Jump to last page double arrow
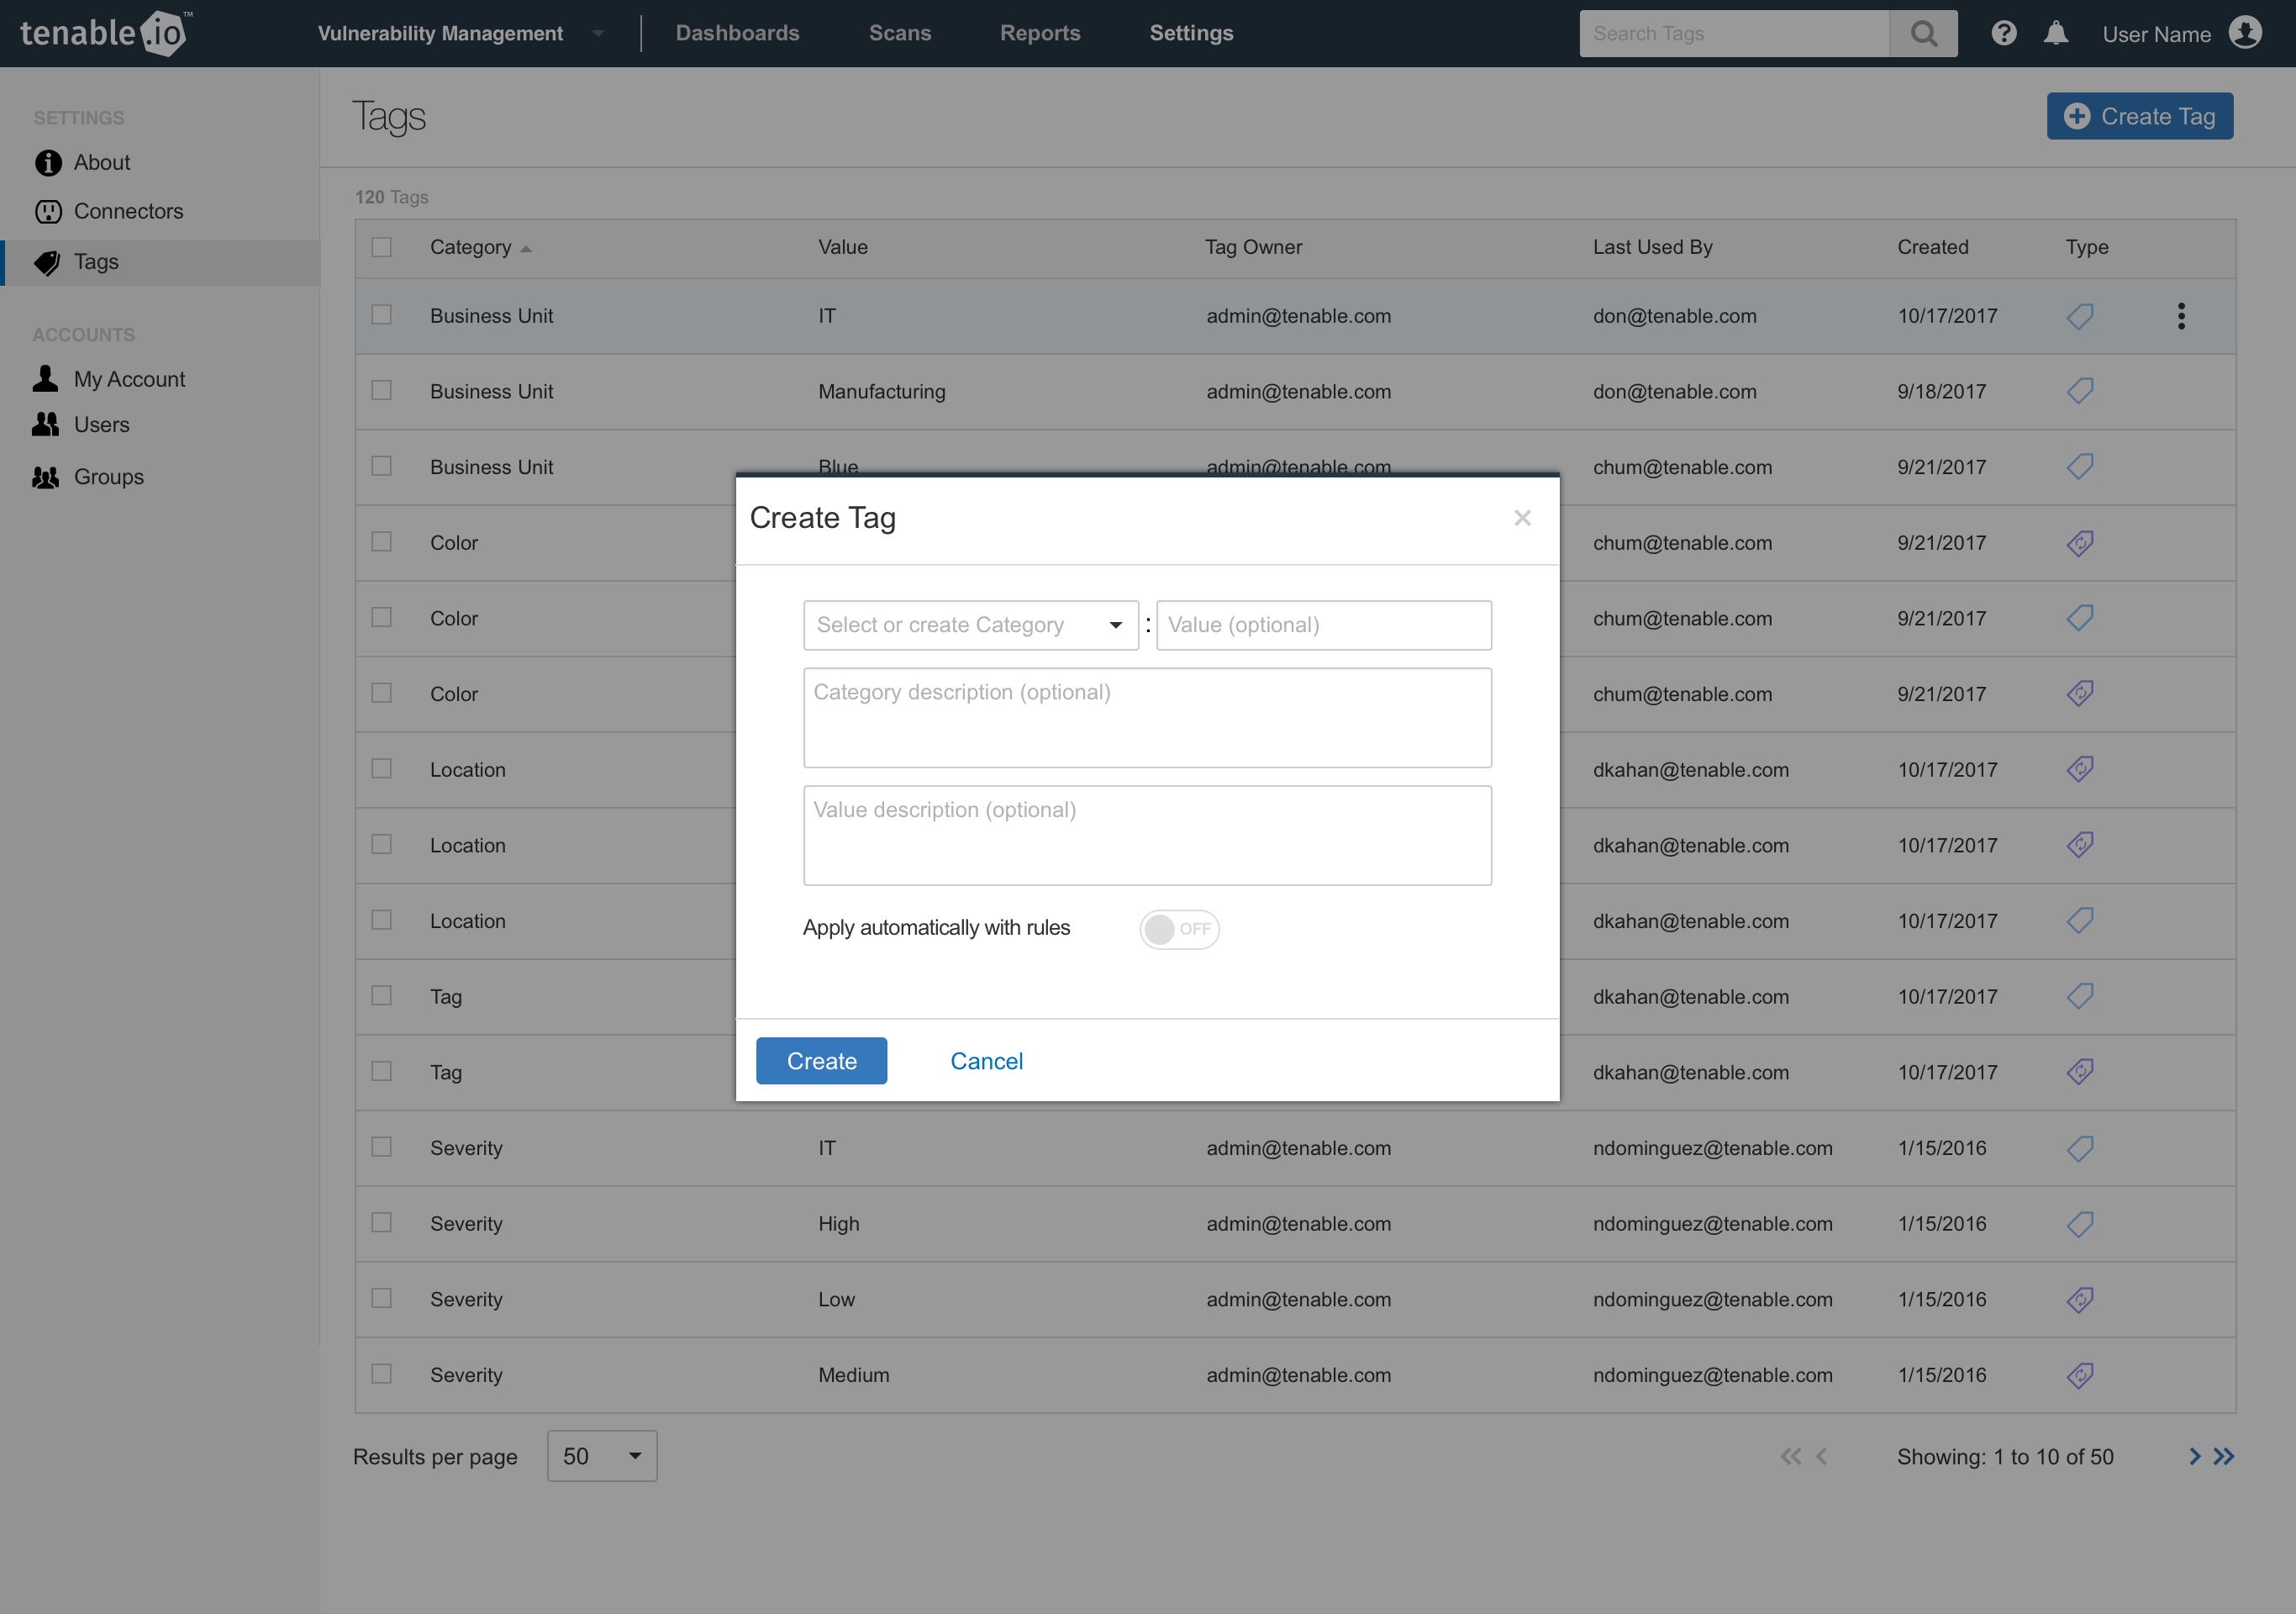 coord(2224,1456)
